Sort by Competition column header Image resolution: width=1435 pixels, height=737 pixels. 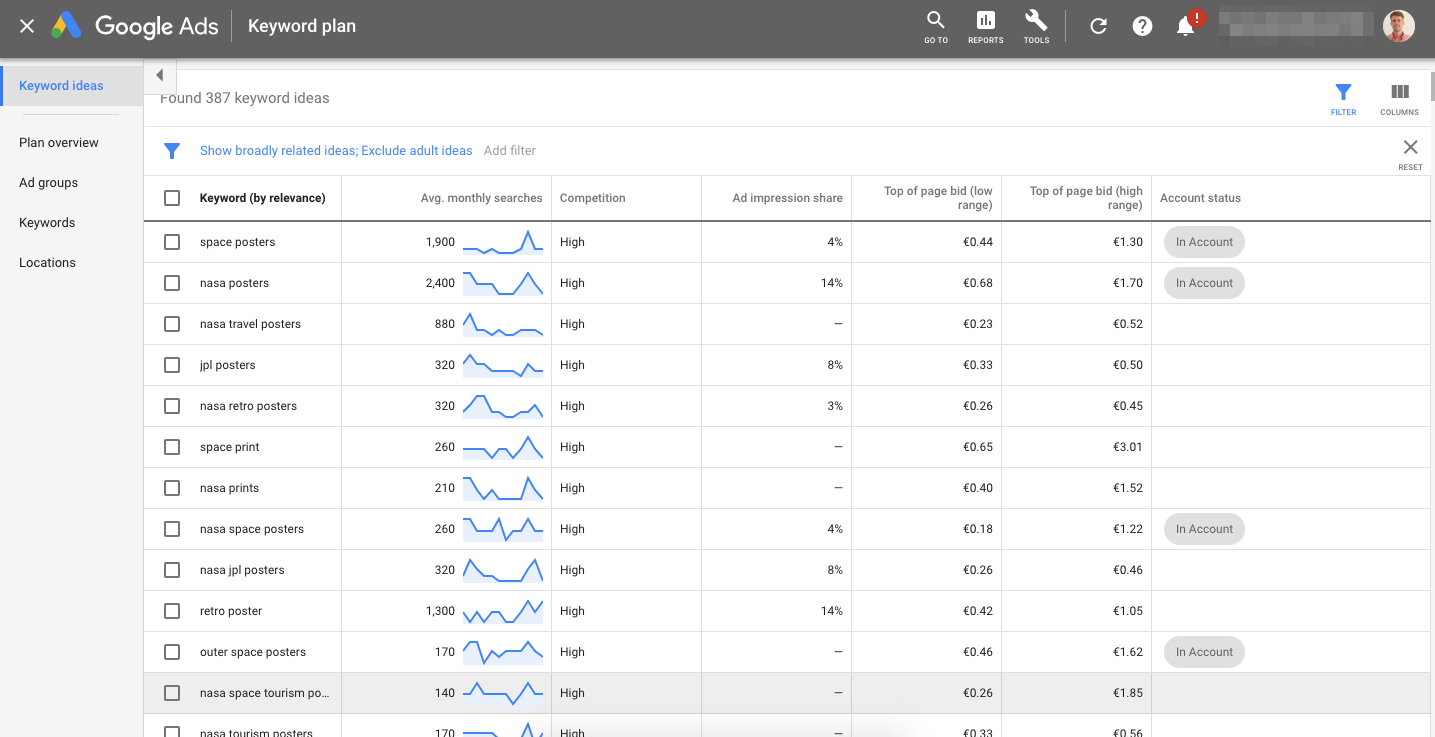pyautogui.click(x=592, y=198)
